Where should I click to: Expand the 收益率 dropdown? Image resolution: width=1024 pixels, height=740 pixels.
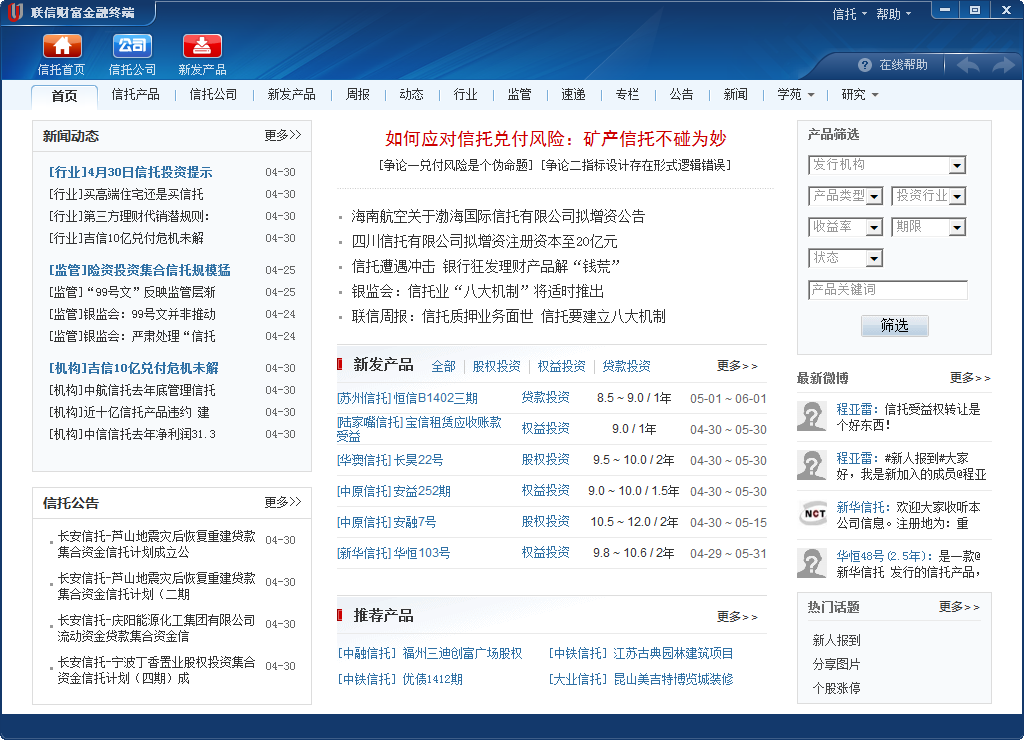[874, 227]
